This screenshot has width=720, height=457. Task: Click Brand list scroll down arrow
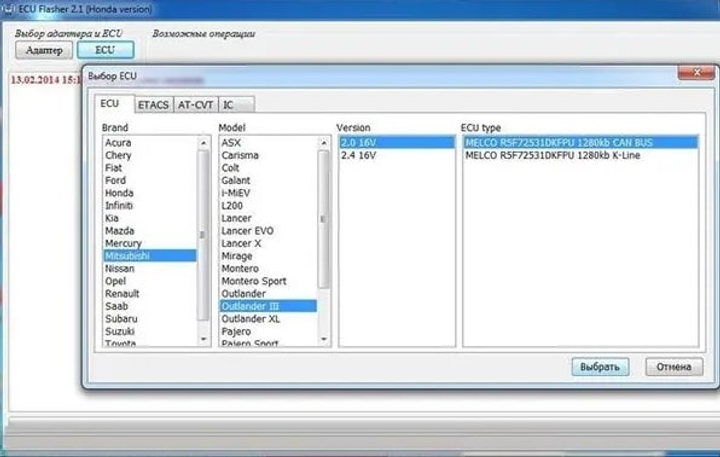click(203, 339)
